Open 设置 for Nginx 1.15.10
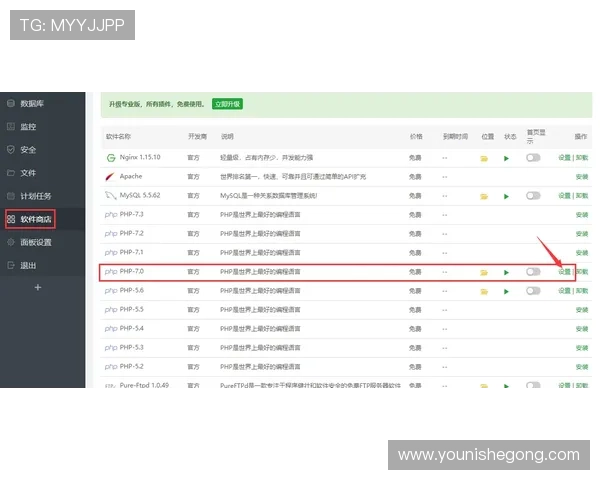 (564, 158)
